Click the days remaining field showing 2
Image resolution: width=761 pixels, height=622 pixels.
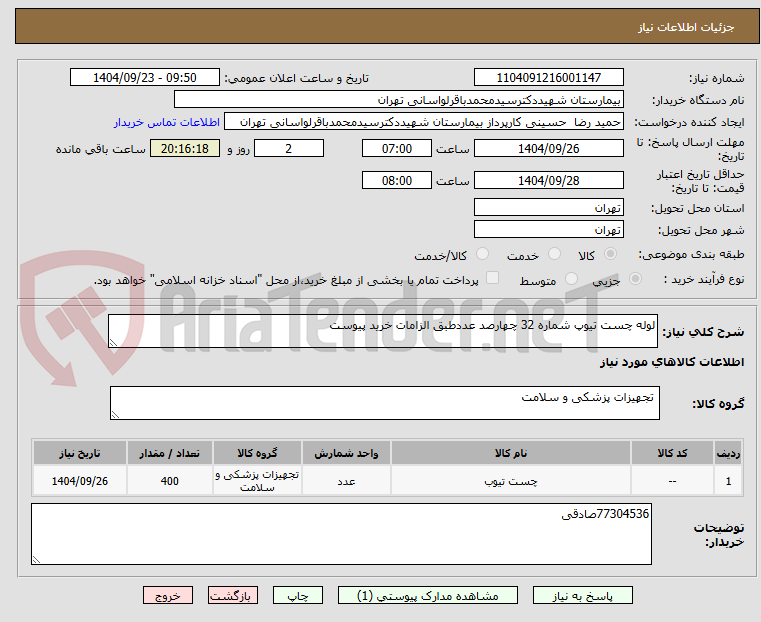click(x=289, y=148)
